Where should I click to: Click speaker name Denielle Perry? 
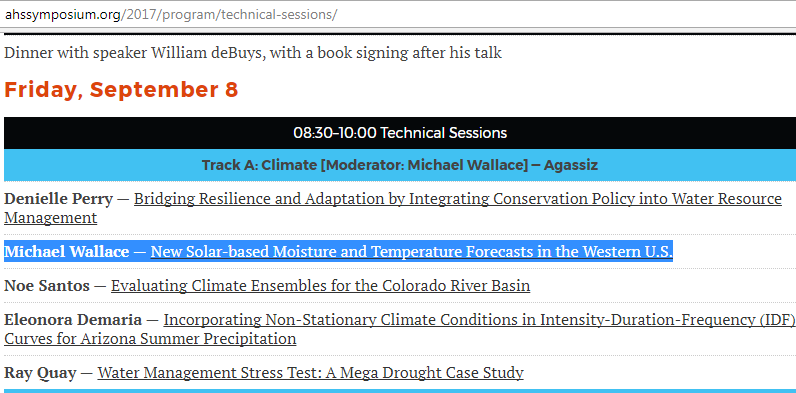pos(58,199)
